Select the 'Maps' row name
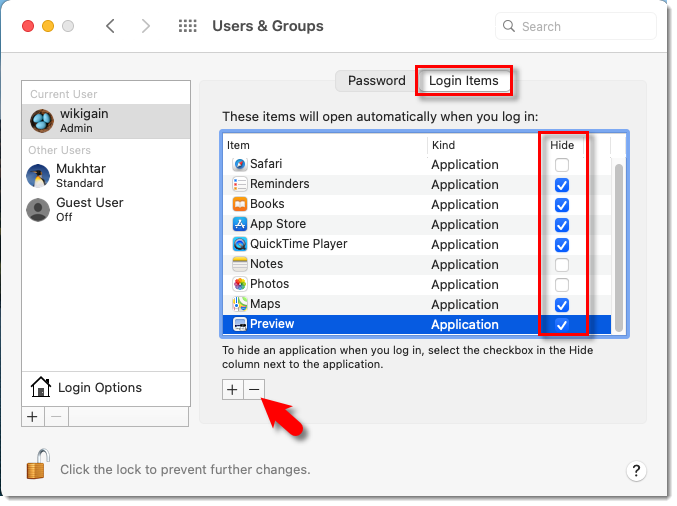 pyautogui.click(x=265, y=304)
